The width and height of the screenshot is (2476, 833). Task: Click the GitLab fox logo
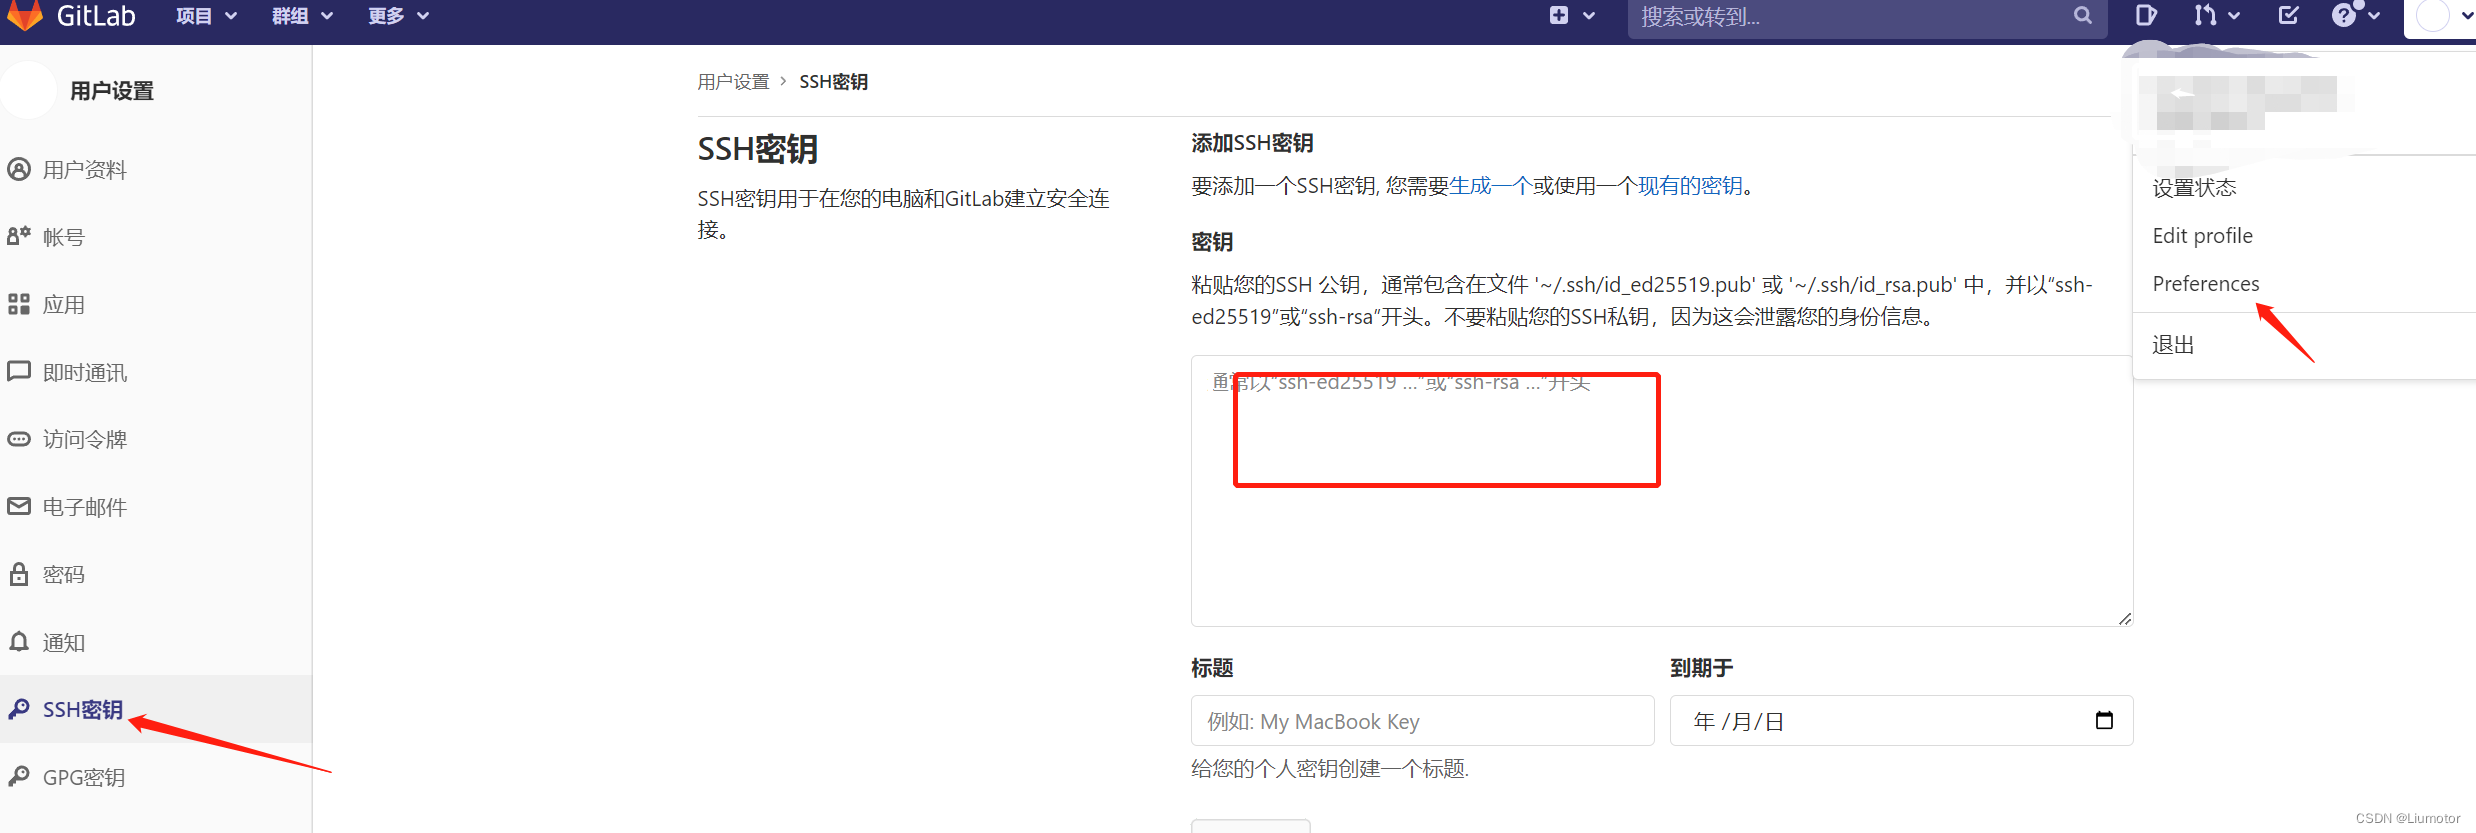tap(26, 15)
